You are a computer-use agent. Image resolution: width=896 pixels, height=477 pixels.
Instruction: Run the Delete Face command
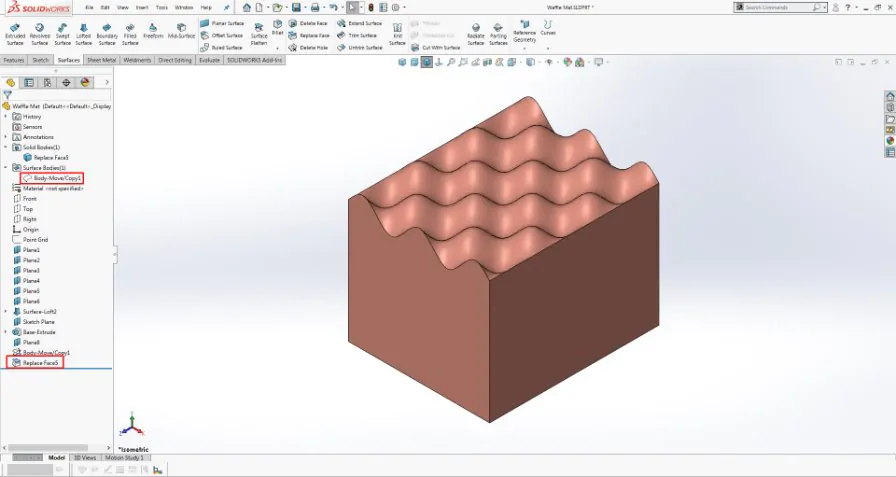pyautogui.click(x=309, y=23)
